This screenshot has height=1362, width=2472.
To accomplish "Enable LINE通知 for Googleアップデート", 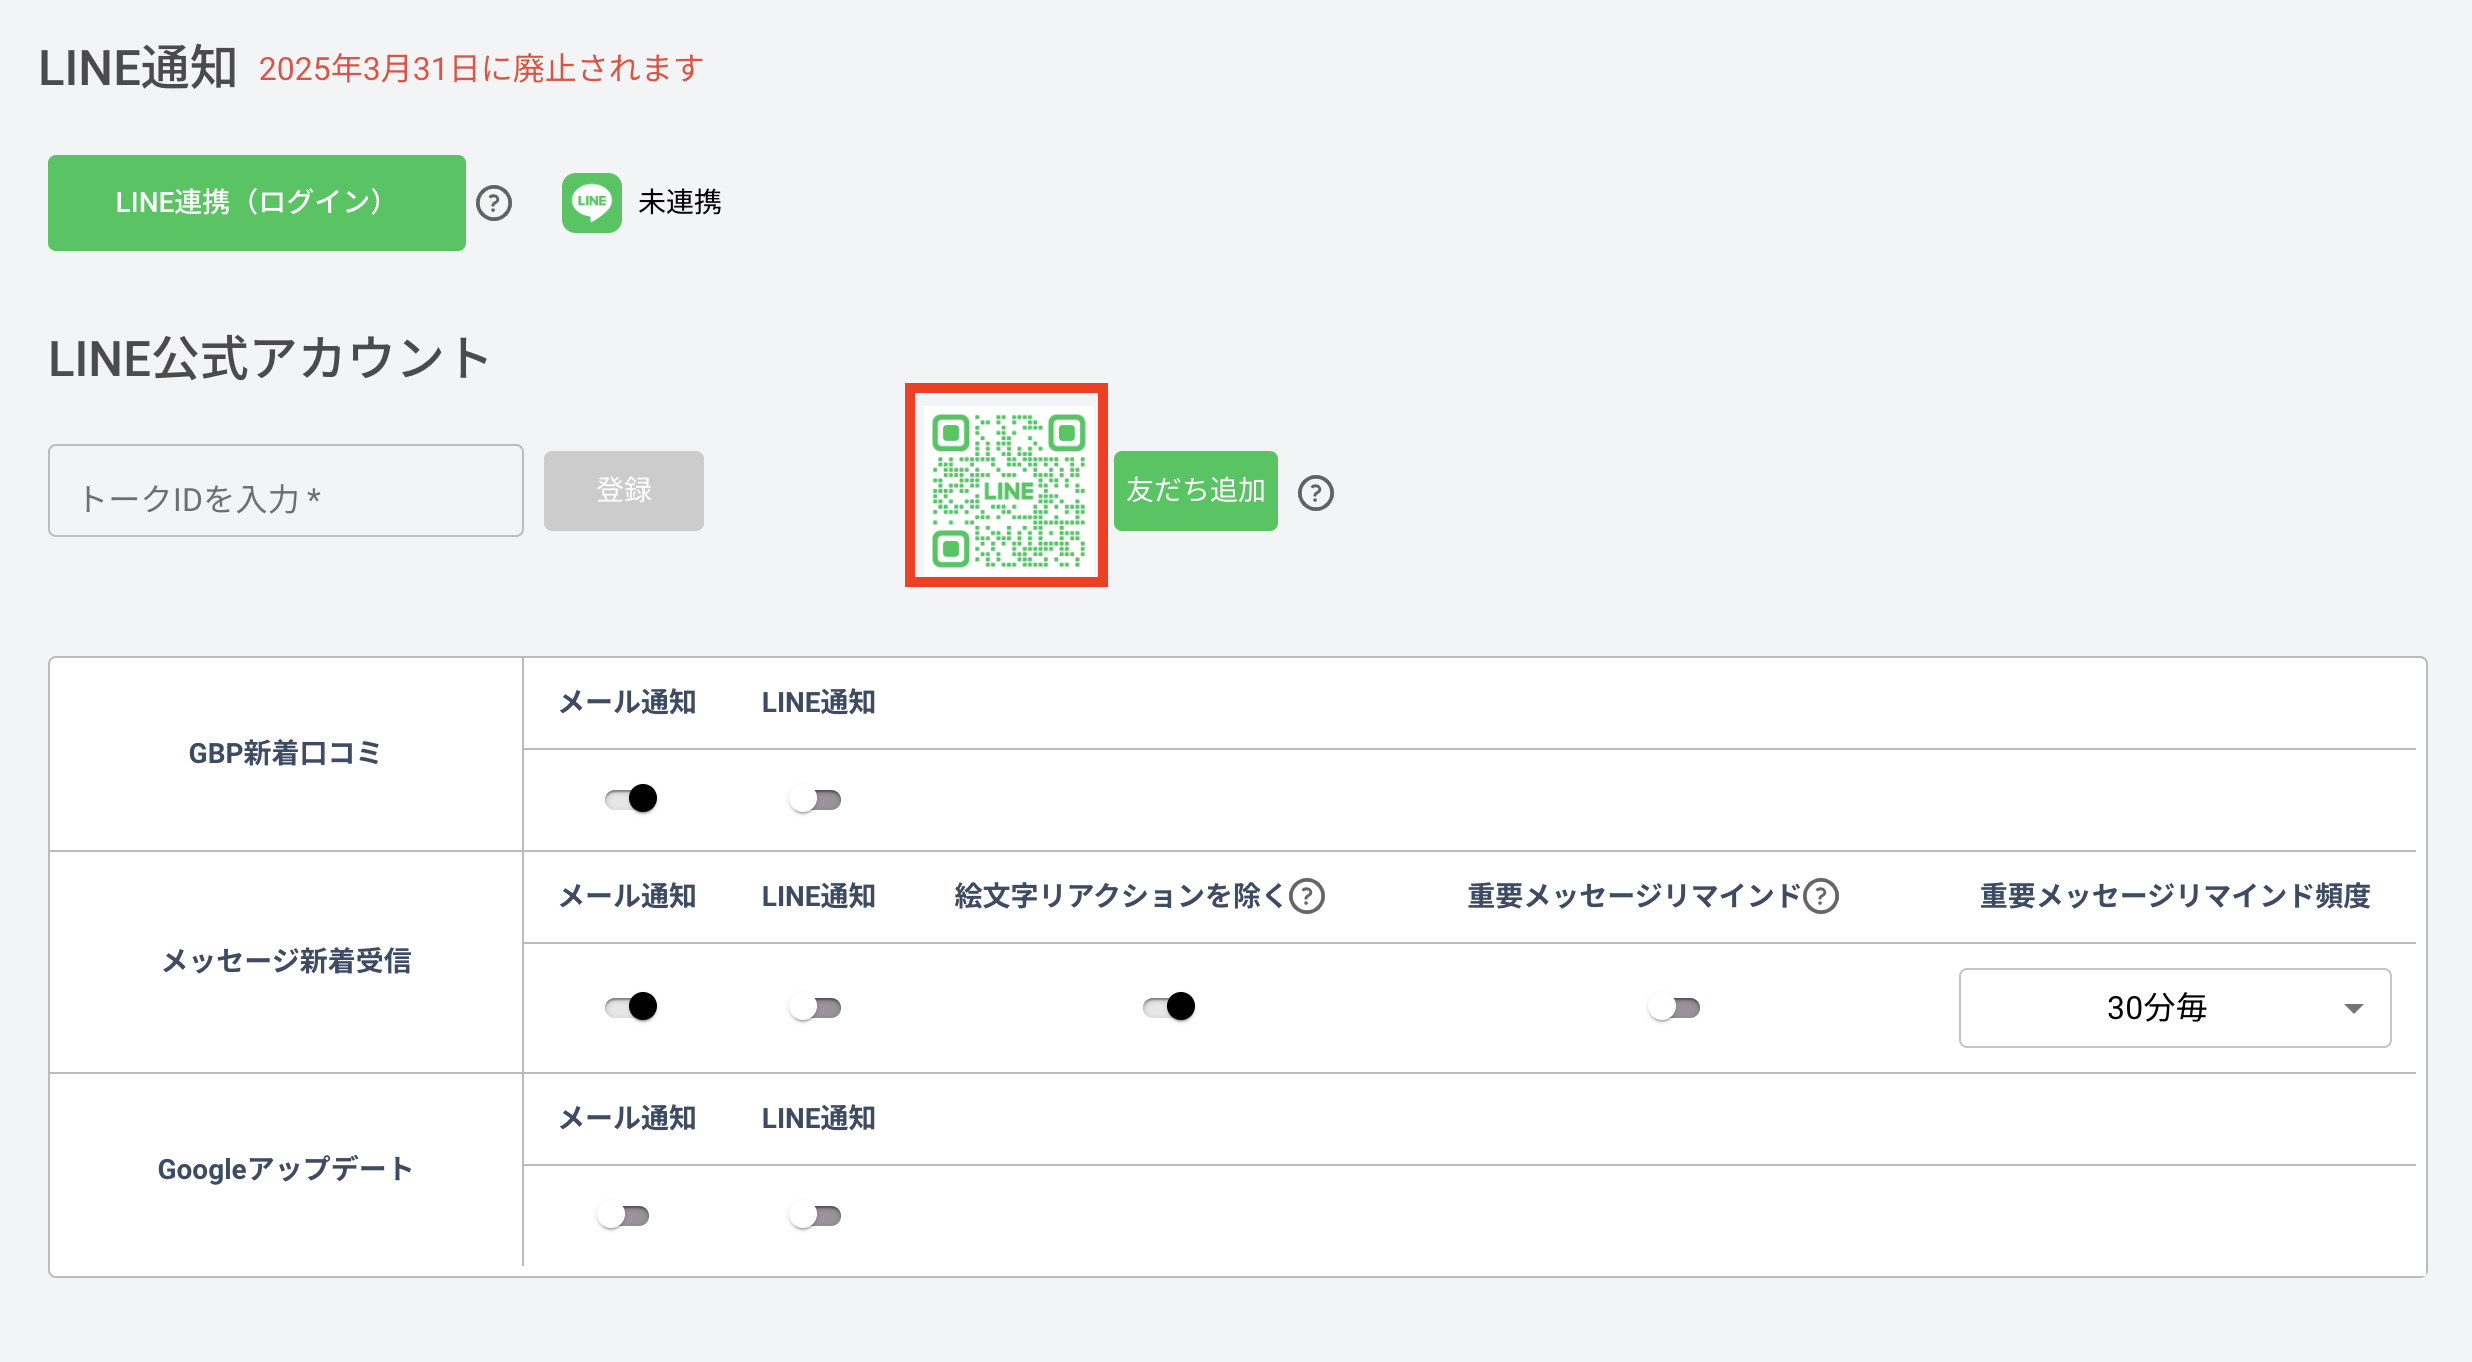I will click(x=815, y=1214).
